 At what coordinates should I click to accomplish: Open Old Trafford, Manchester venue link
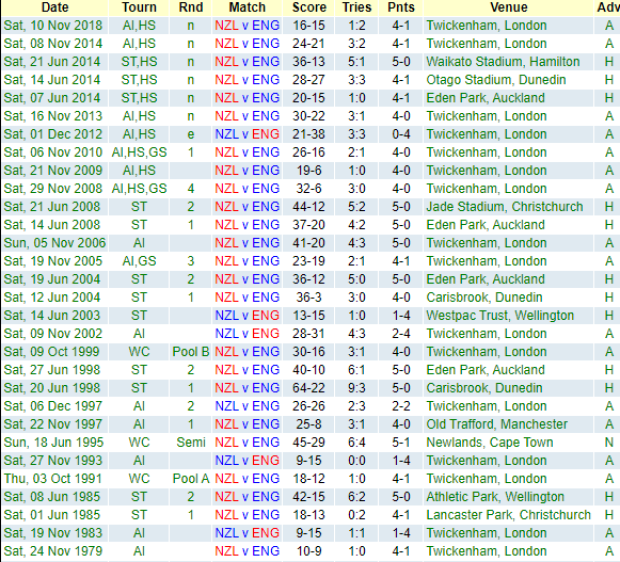tap(497, 424)
